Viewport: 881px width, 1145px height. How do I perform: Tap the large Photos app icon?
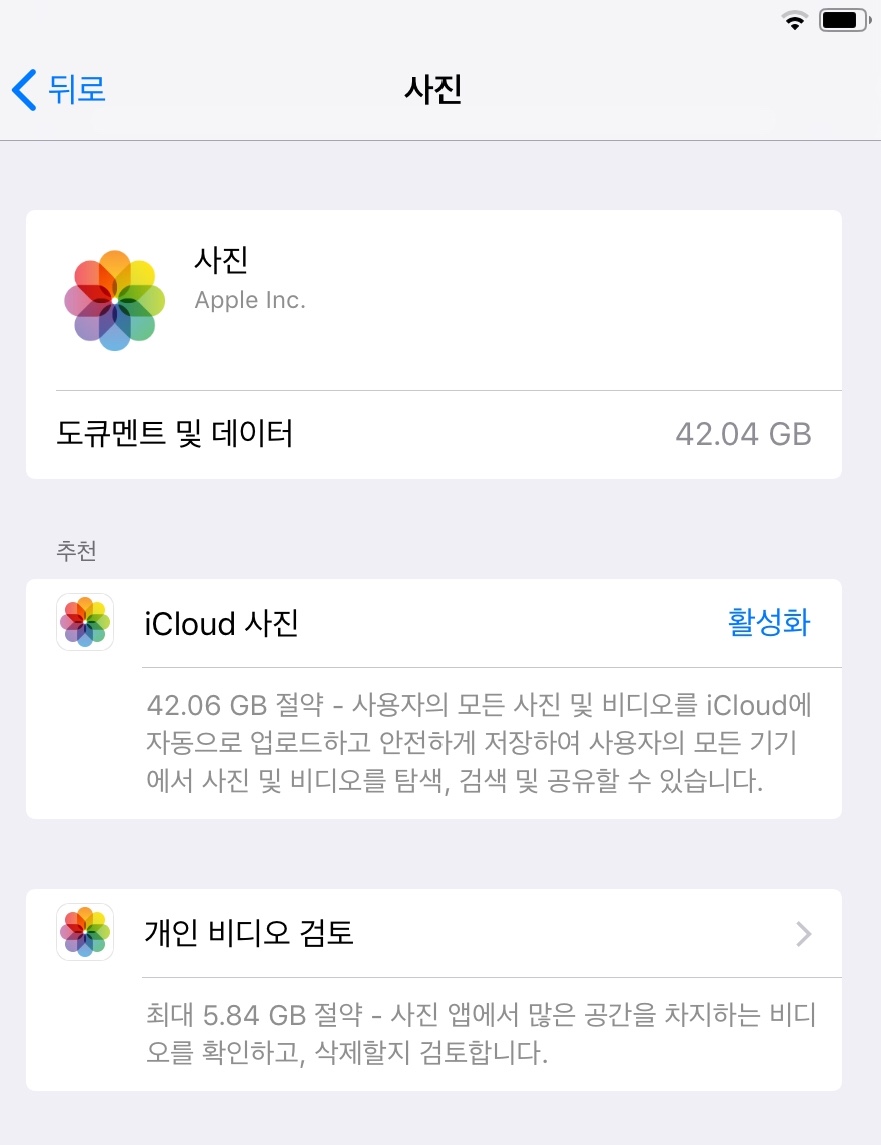coord(114,300)
